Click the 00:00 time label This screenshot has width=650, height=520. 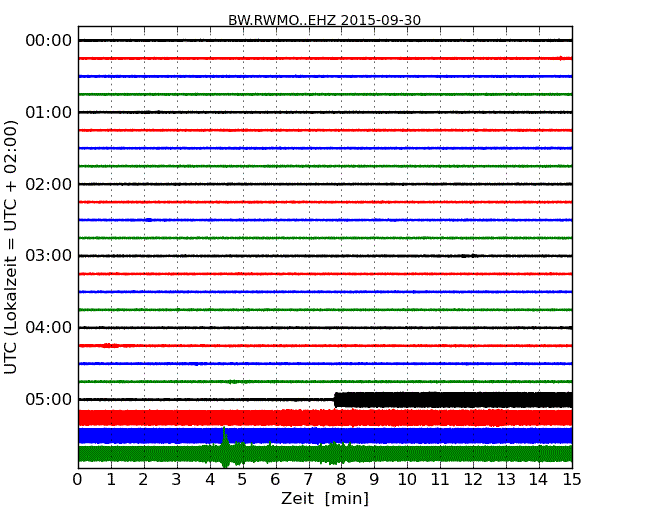49,41
